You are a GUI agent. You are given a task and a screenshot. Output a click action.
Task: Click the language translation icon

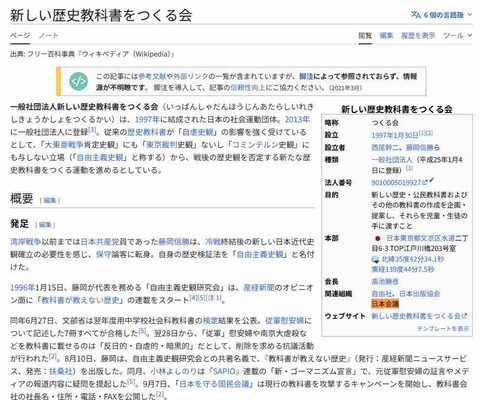[x=416, y=15]
